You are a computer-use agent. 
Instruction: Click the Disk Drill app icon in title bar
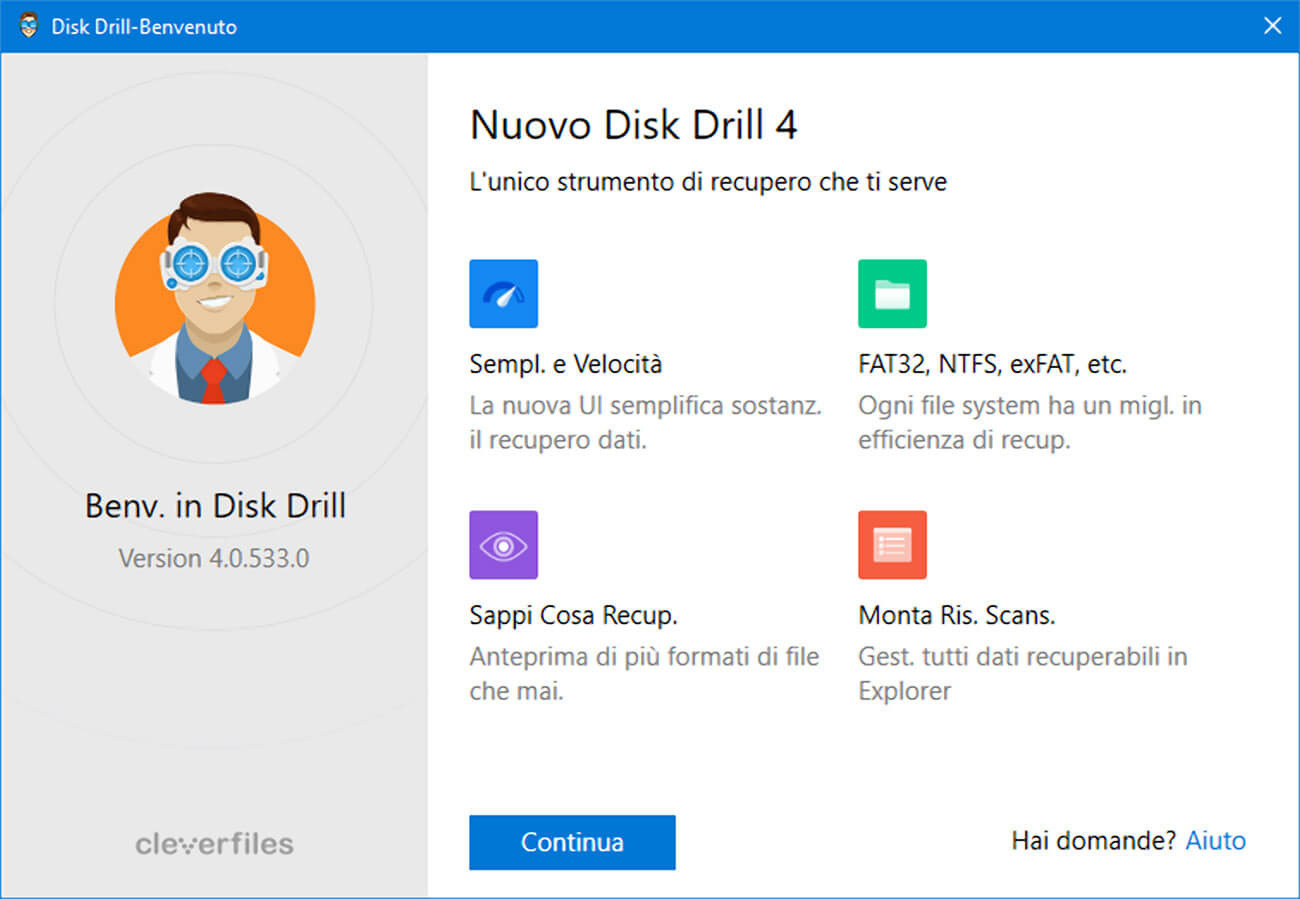click(x=28, y=26)
